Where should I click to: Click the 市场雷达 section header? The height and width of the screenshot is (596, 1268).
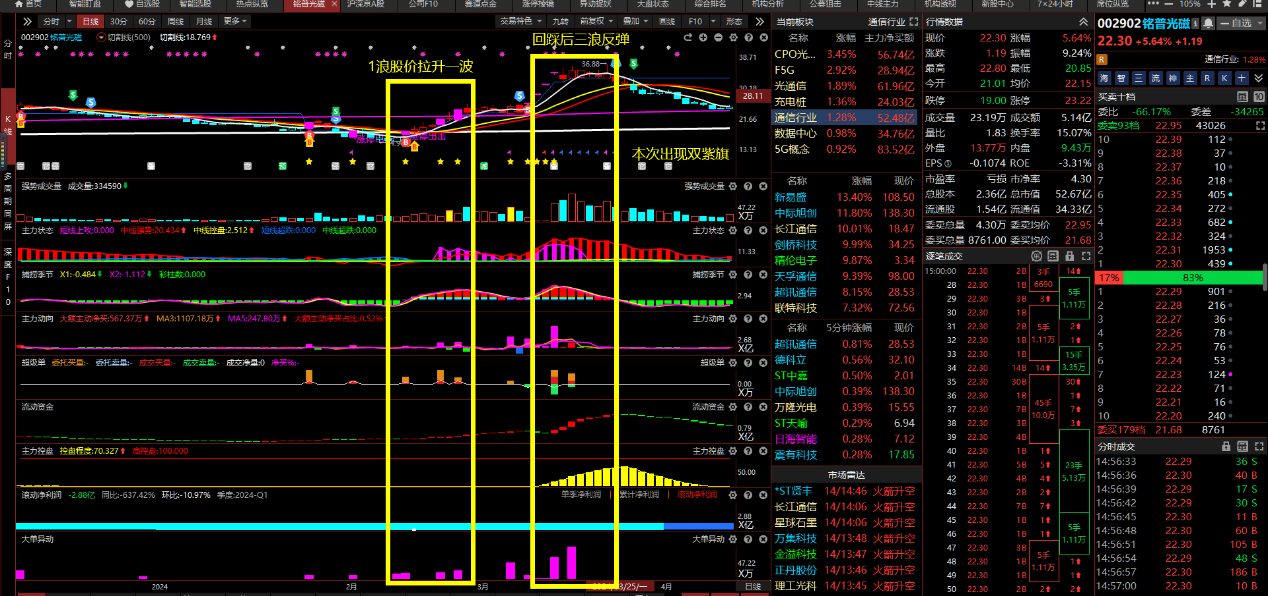[845, 474]
